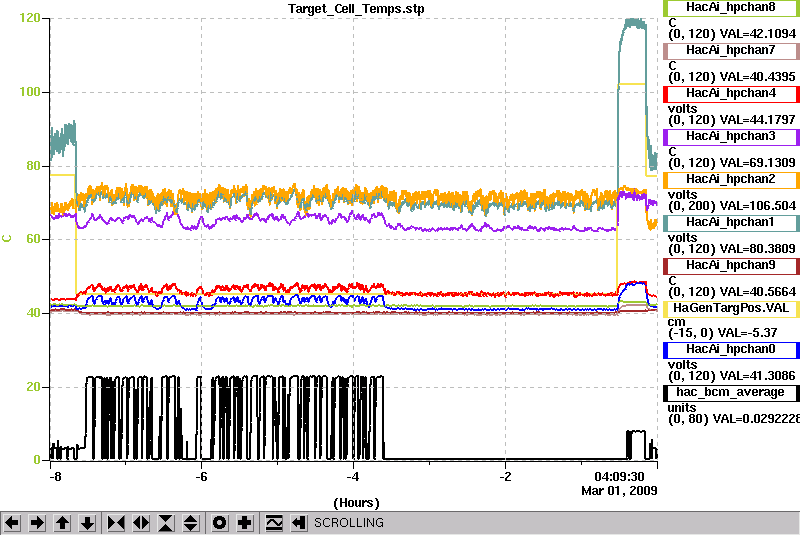Click the 80 y-axis tick label
Screen dimensions: 800x535
coord(33,166)
